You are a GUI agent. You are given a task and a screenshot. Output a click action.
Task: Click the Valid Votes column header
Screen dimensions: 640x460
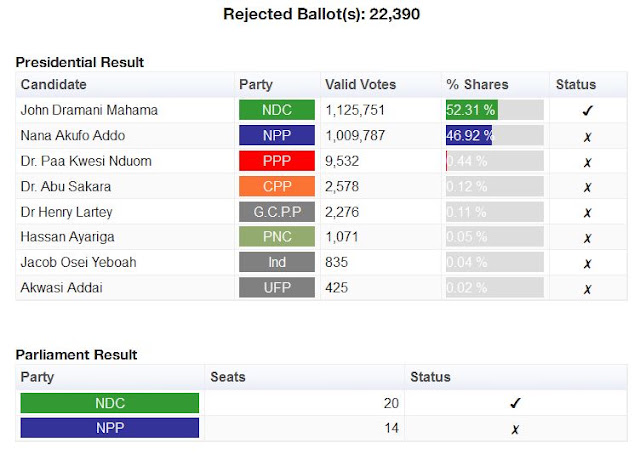[x=360, y=84]
